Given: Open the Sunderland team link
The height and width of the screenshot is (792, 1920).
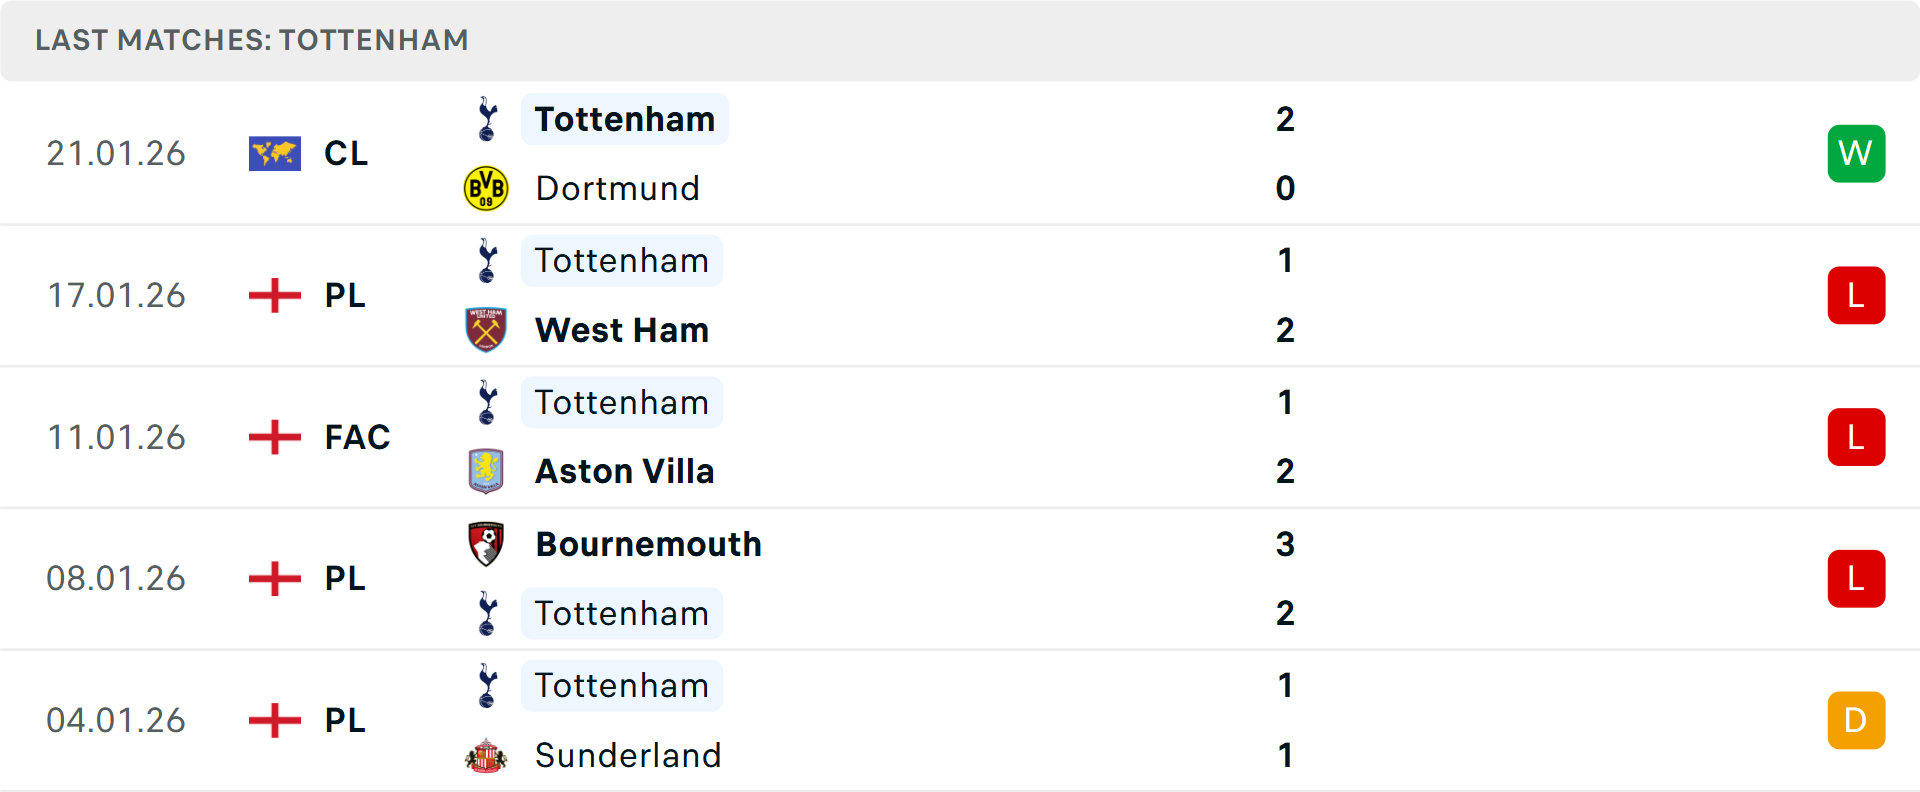Looking at the screenshot, I should (627, 756).
